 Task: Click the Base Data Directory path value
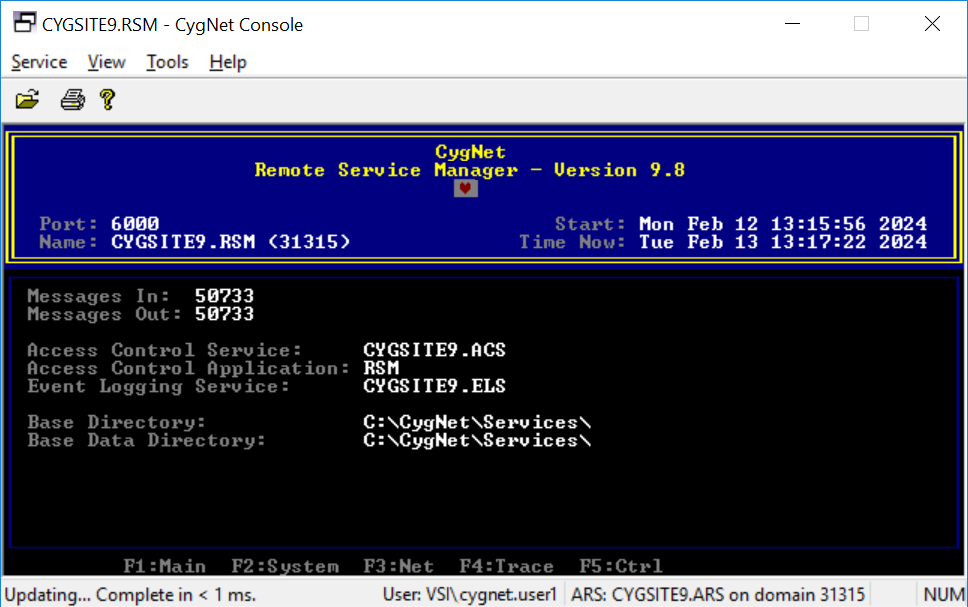pos(477,440)
